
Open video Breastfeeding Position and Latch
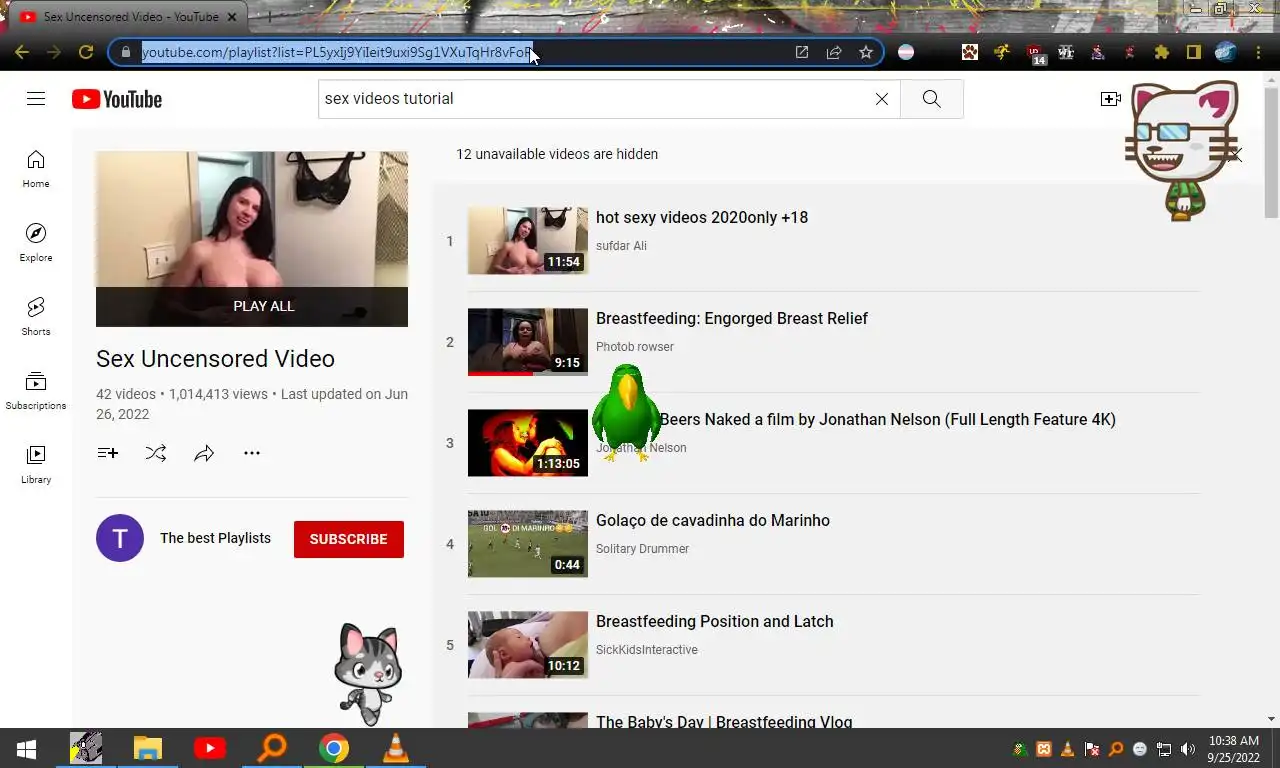(715, 621)
